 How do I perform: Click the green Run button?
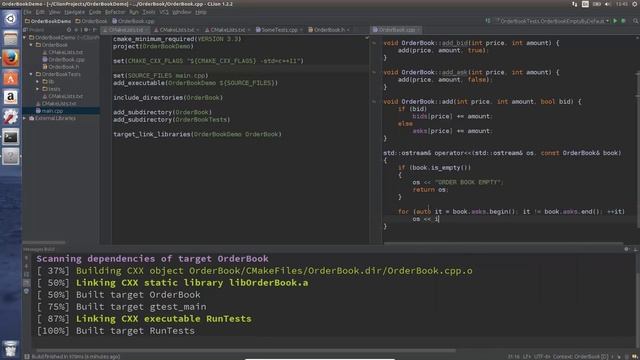click(x=615, y=21)
